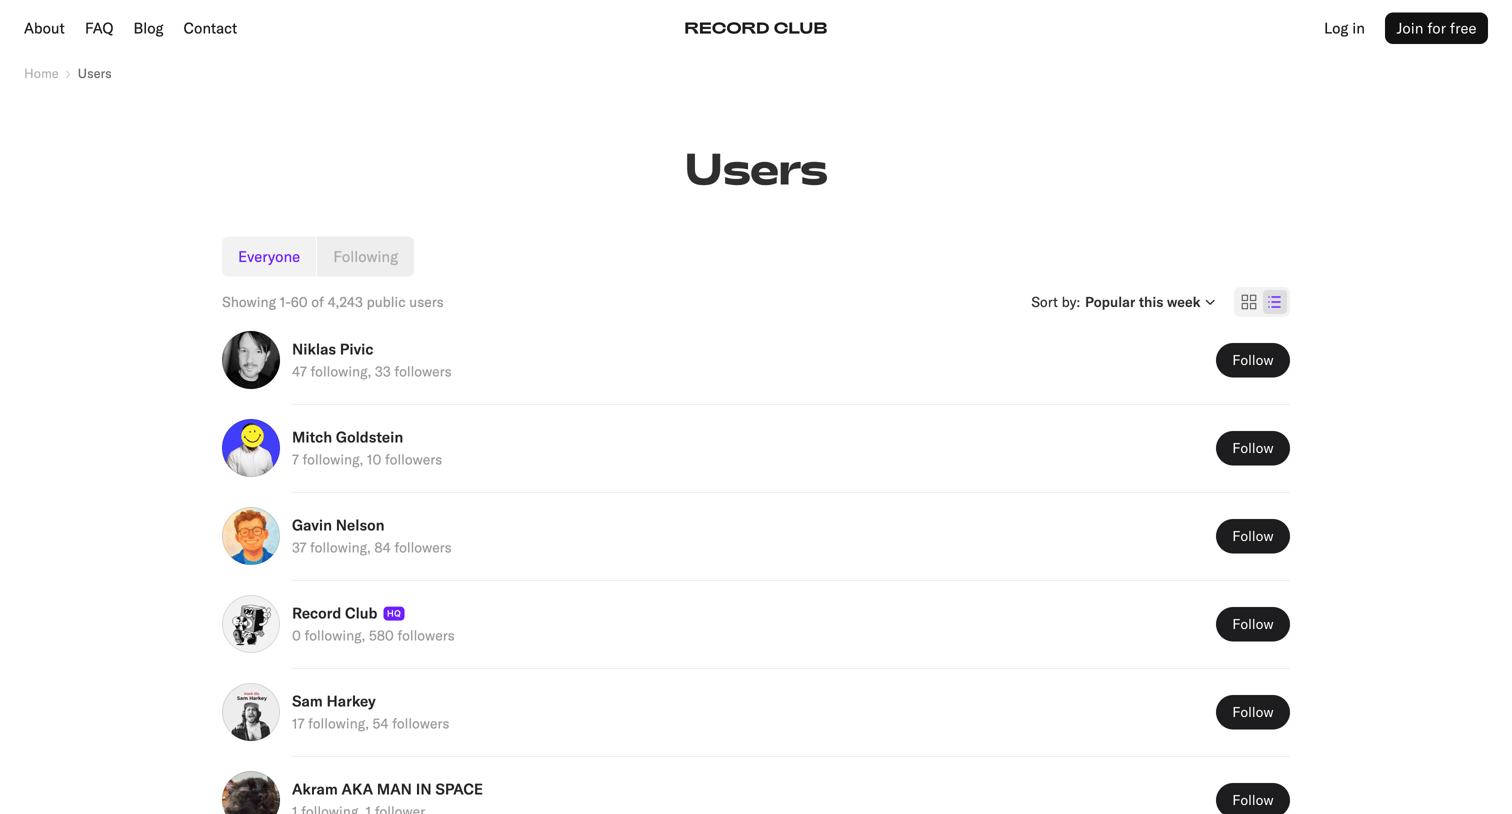Click Log in
Image resolution: width=1512 pixels, height=814 pixels.
(1344, 28)
